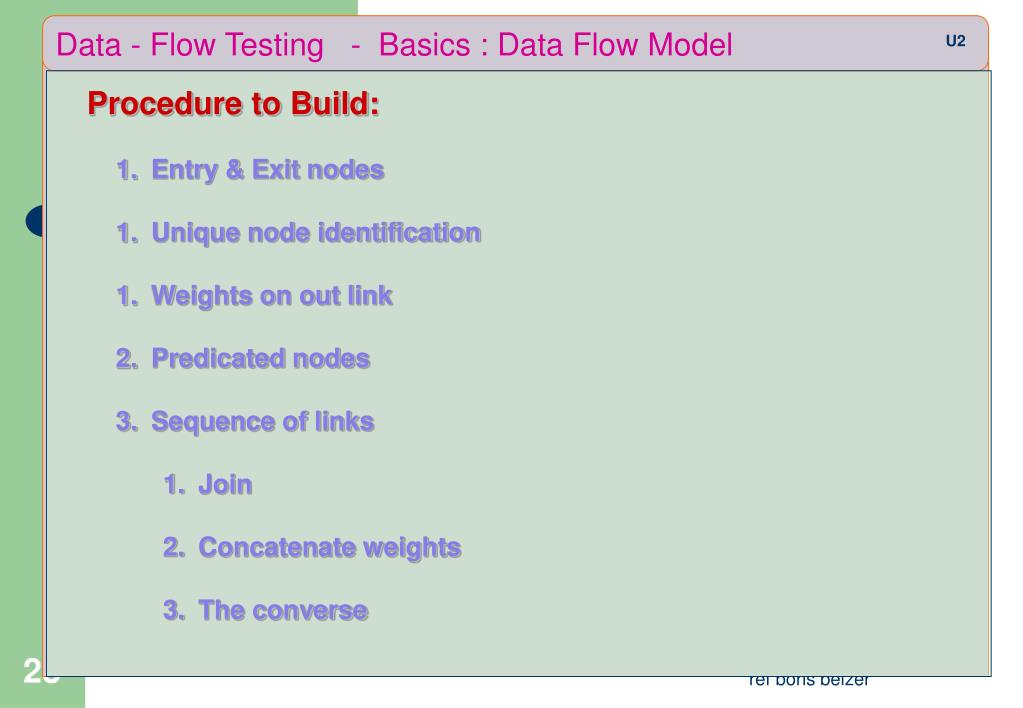Click the number 3 before The converse
Image resolution: width=1023 pixels, height=708 pixels.
point(174,611)
